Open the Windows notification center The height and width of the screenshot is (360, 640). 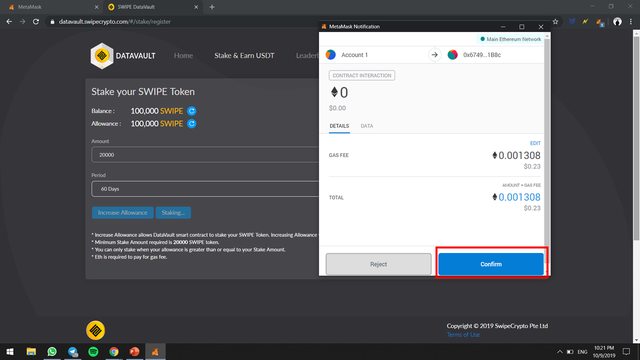point(626,351)
